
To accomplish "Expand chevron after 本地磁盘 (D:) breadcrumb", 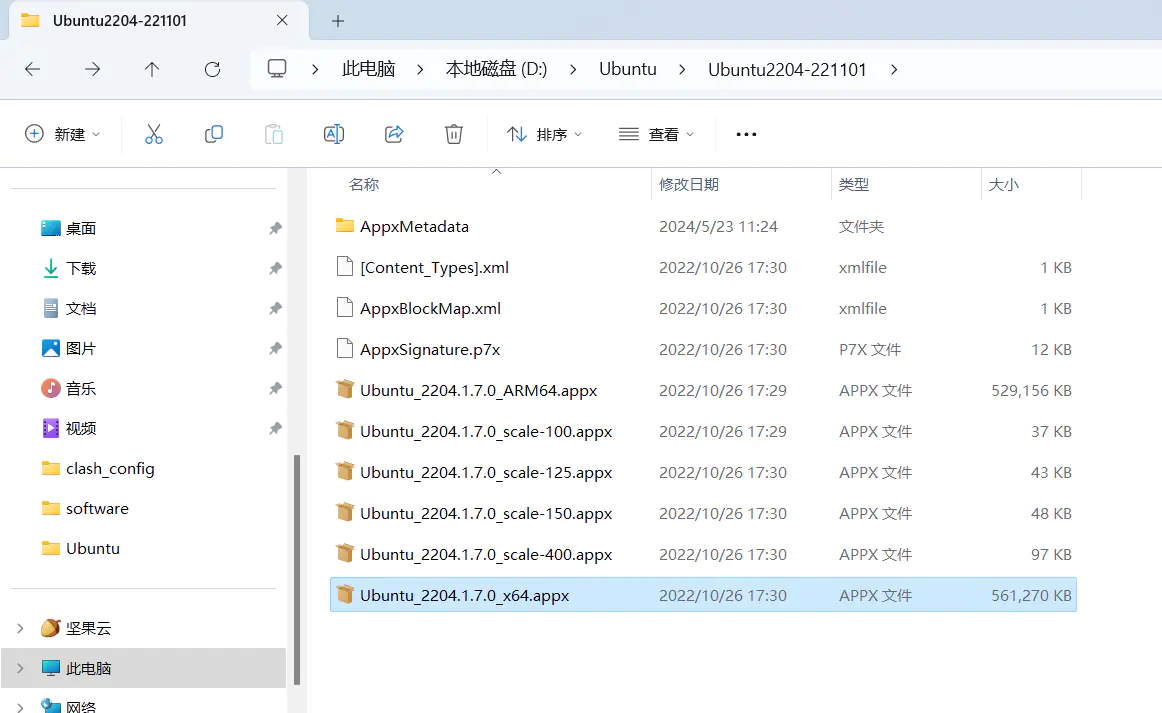I will coord(574,70).
